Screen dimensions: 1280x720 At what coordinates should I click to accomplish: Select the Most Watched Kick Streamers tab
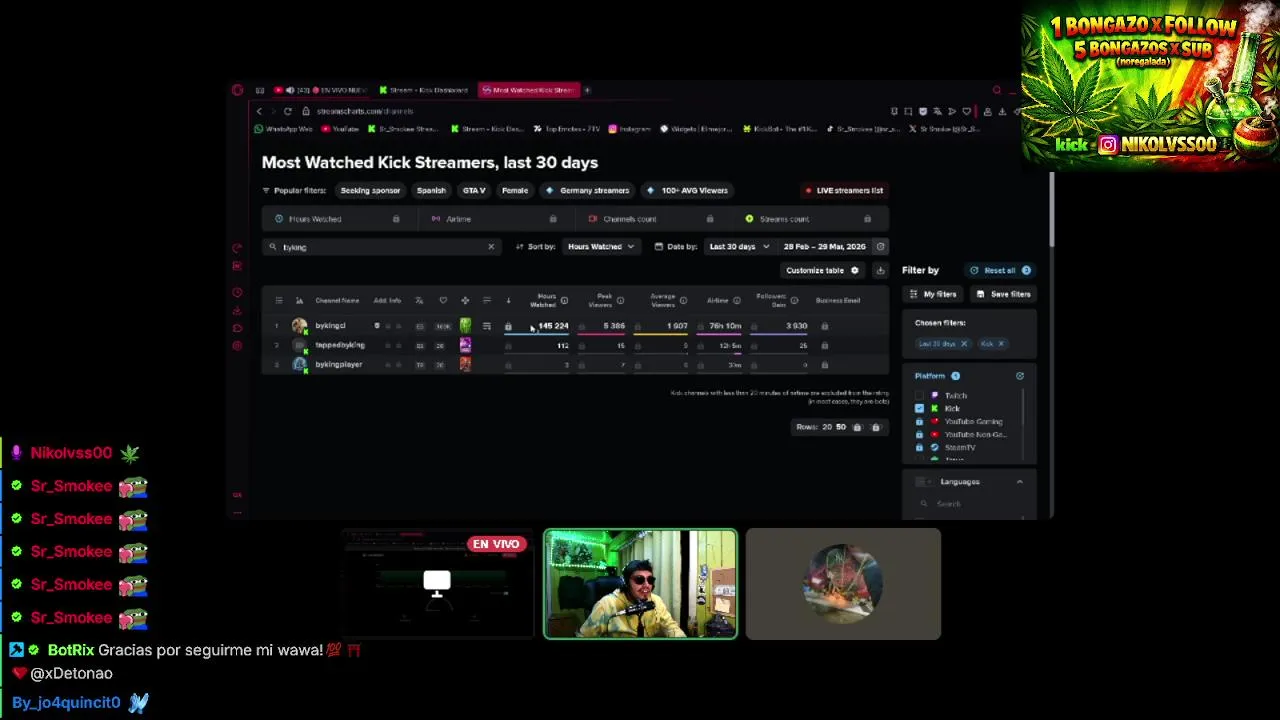528,90
